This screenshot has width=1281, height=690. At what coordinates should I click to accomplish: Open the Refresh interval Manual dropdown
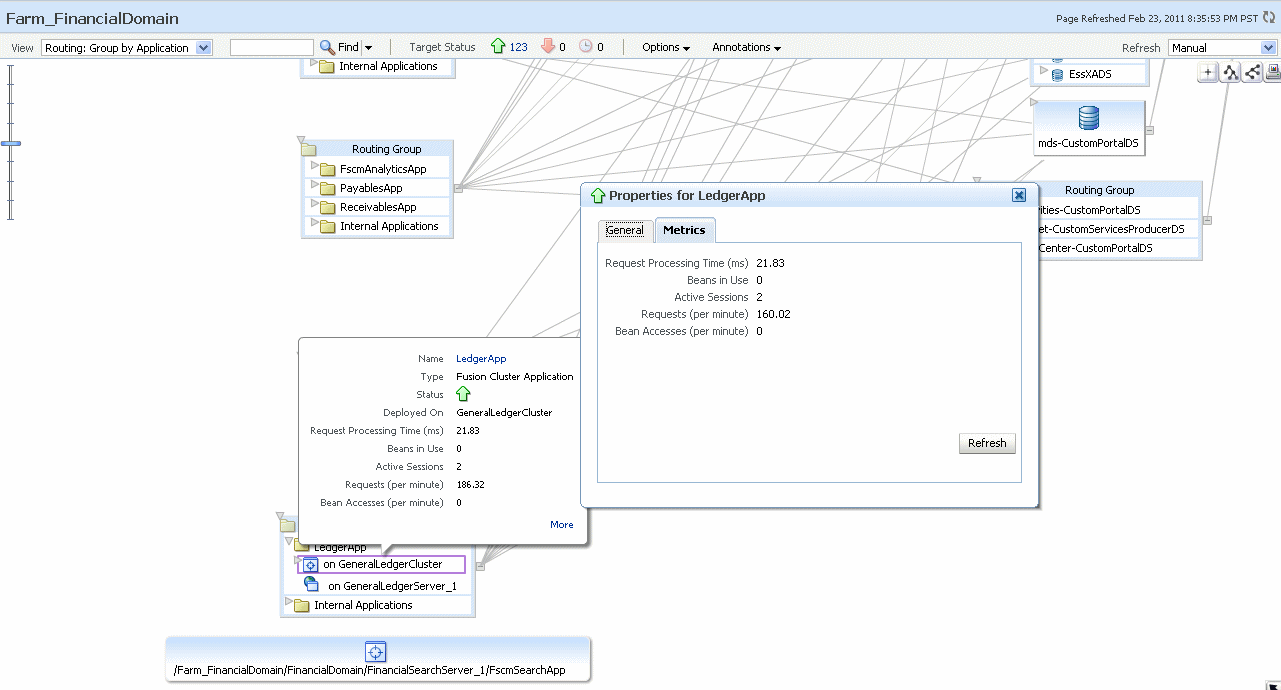1222,48
